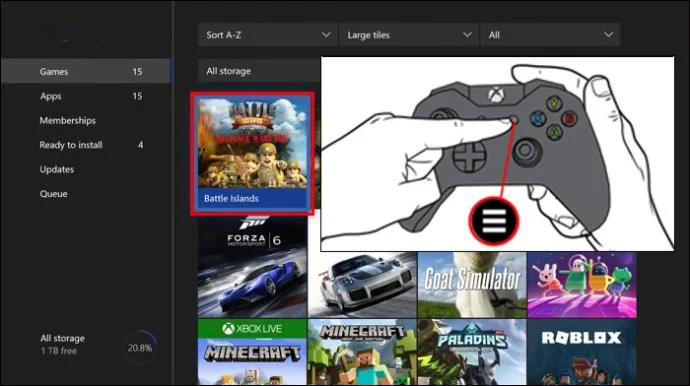Select the colorful cartoon characters game tile
The width and height of the screenshot is (690, 386).
[x=582, y=285]
